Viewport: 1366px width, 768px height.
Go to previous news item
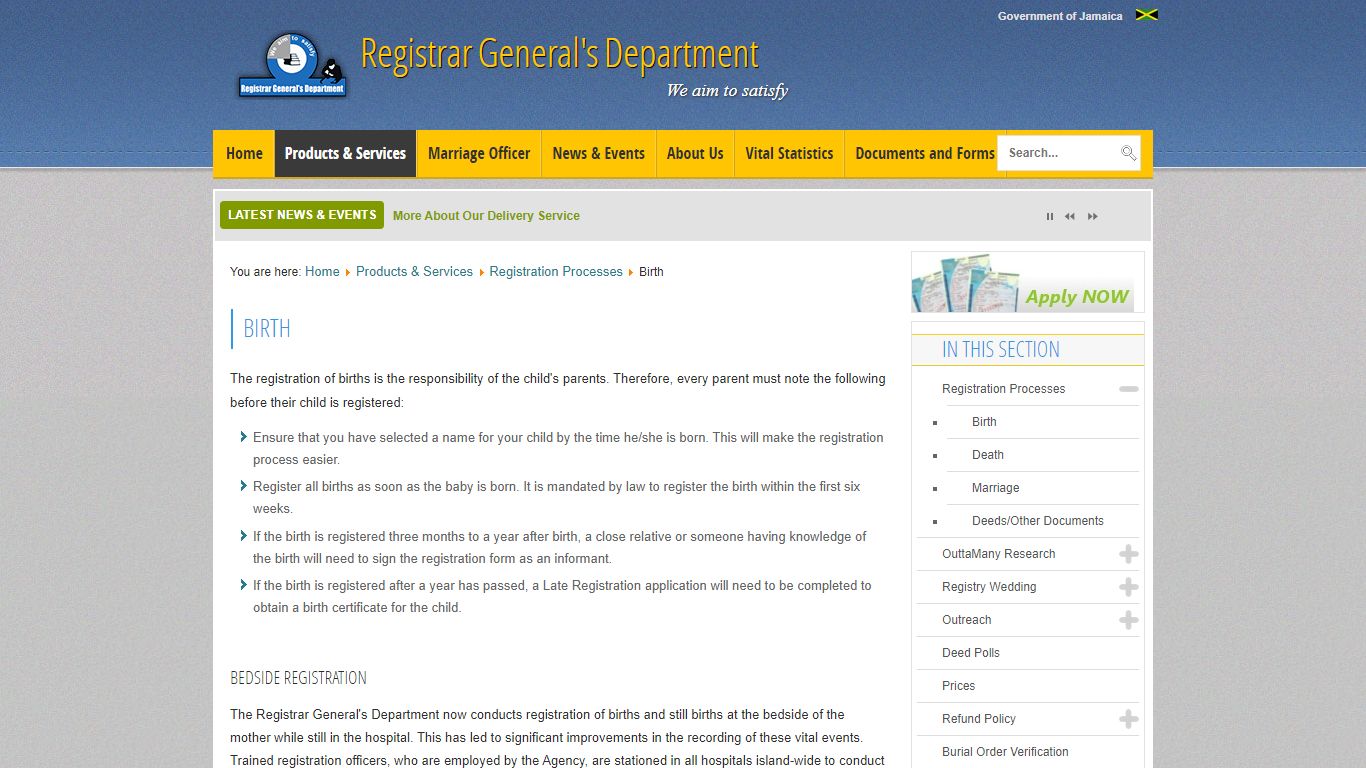pos(1070,216)
